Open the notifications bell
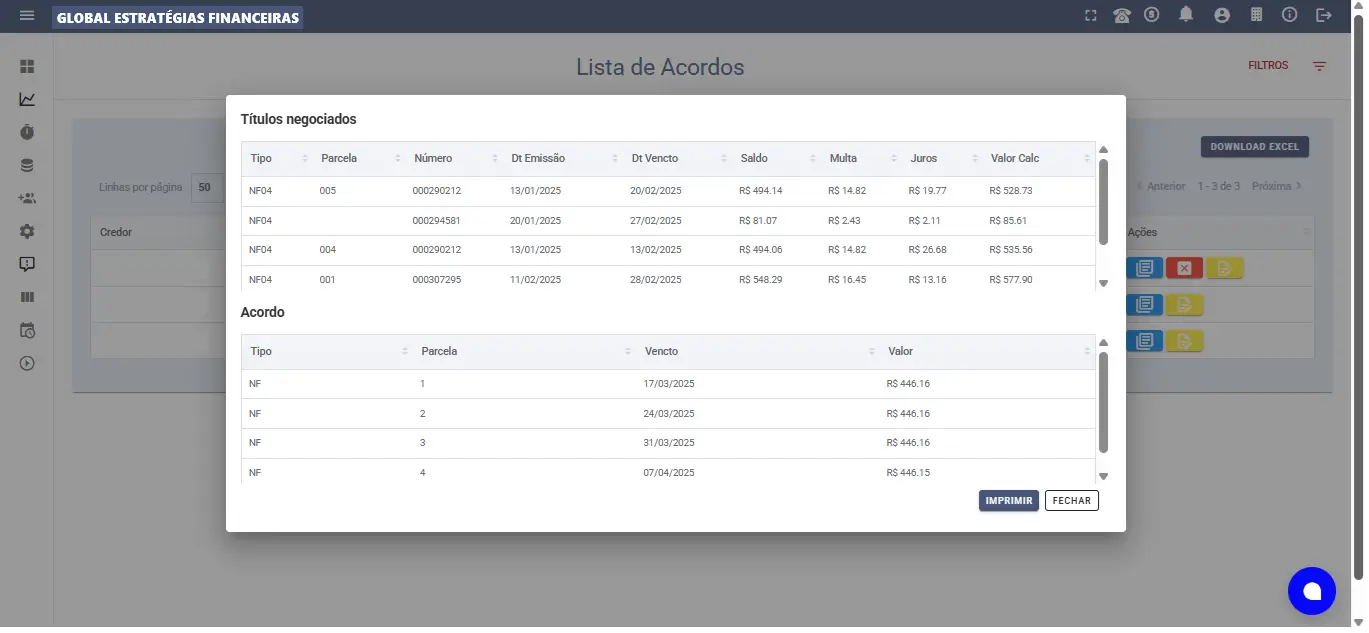The width and height of the screenshot is (1369, 633). tap(1186, 15)
